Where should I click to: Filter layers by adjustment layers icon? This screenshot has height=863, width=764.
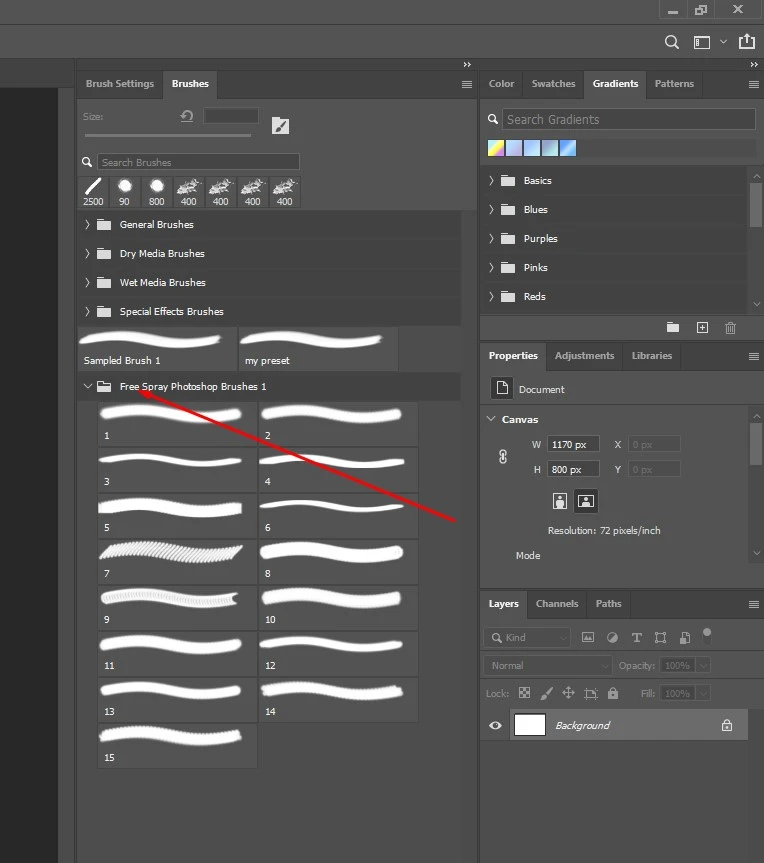(x=612, y=637)
